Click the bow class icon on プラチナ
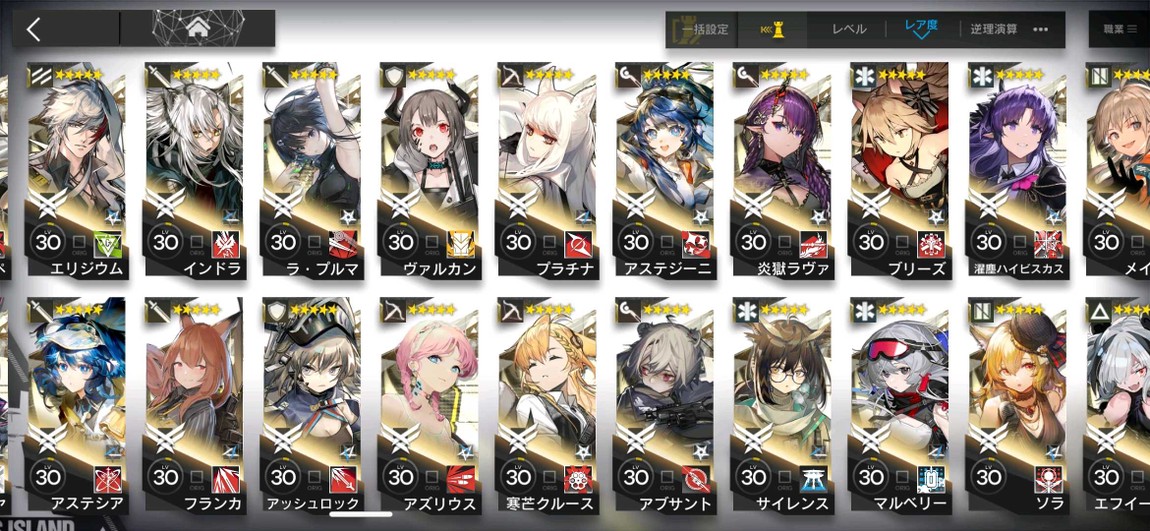1150x531 pixels. coord(510,75)
